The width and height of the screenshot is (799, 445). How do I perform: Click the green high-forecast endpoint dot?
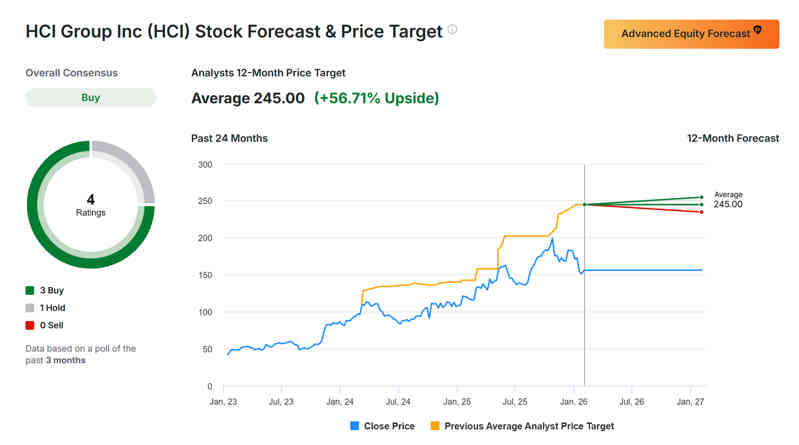[x=702, y=197]
